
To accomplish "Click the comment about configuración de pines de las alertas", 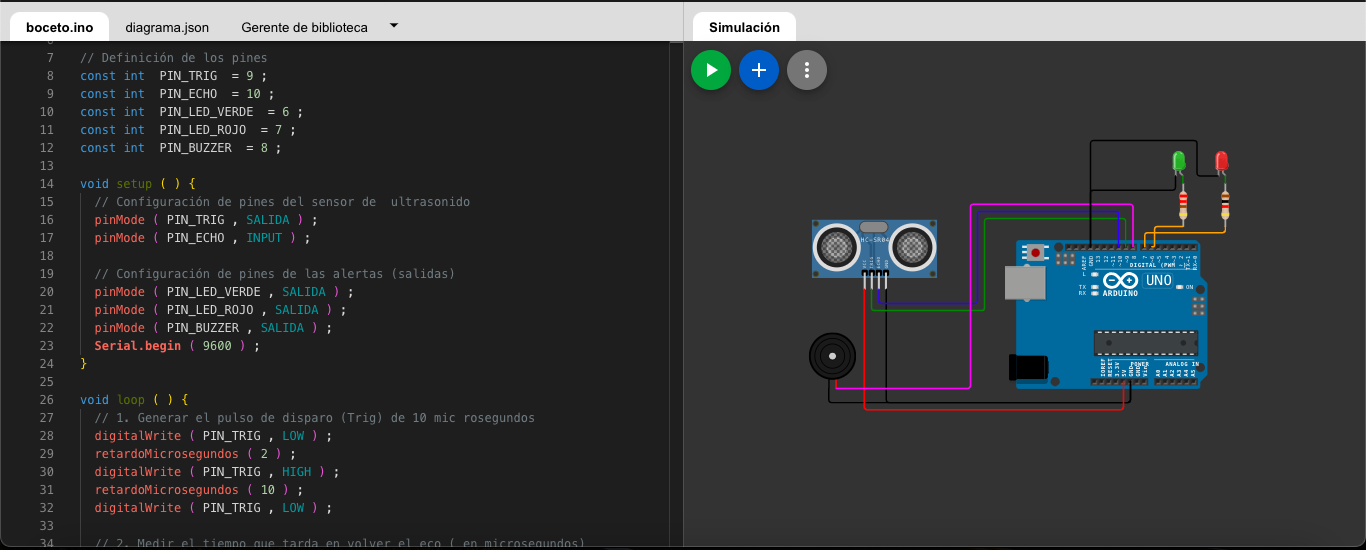I will click(x=275, y=274).
